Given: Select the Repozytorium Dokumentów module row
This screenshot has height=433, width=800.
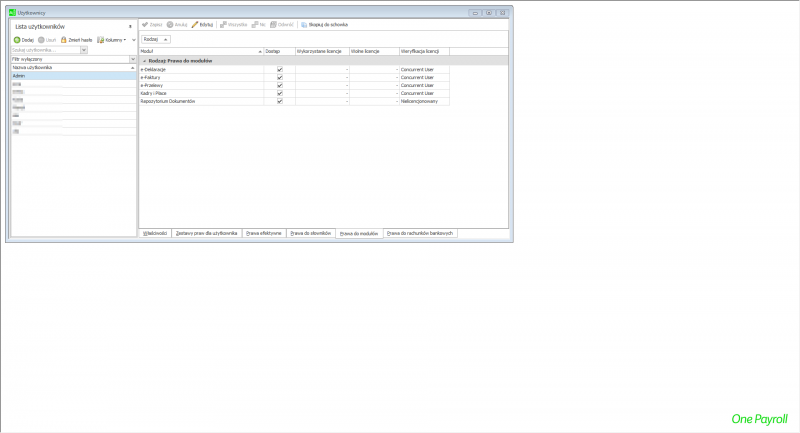Looking at the screenshot, I should tap(294, 101).
